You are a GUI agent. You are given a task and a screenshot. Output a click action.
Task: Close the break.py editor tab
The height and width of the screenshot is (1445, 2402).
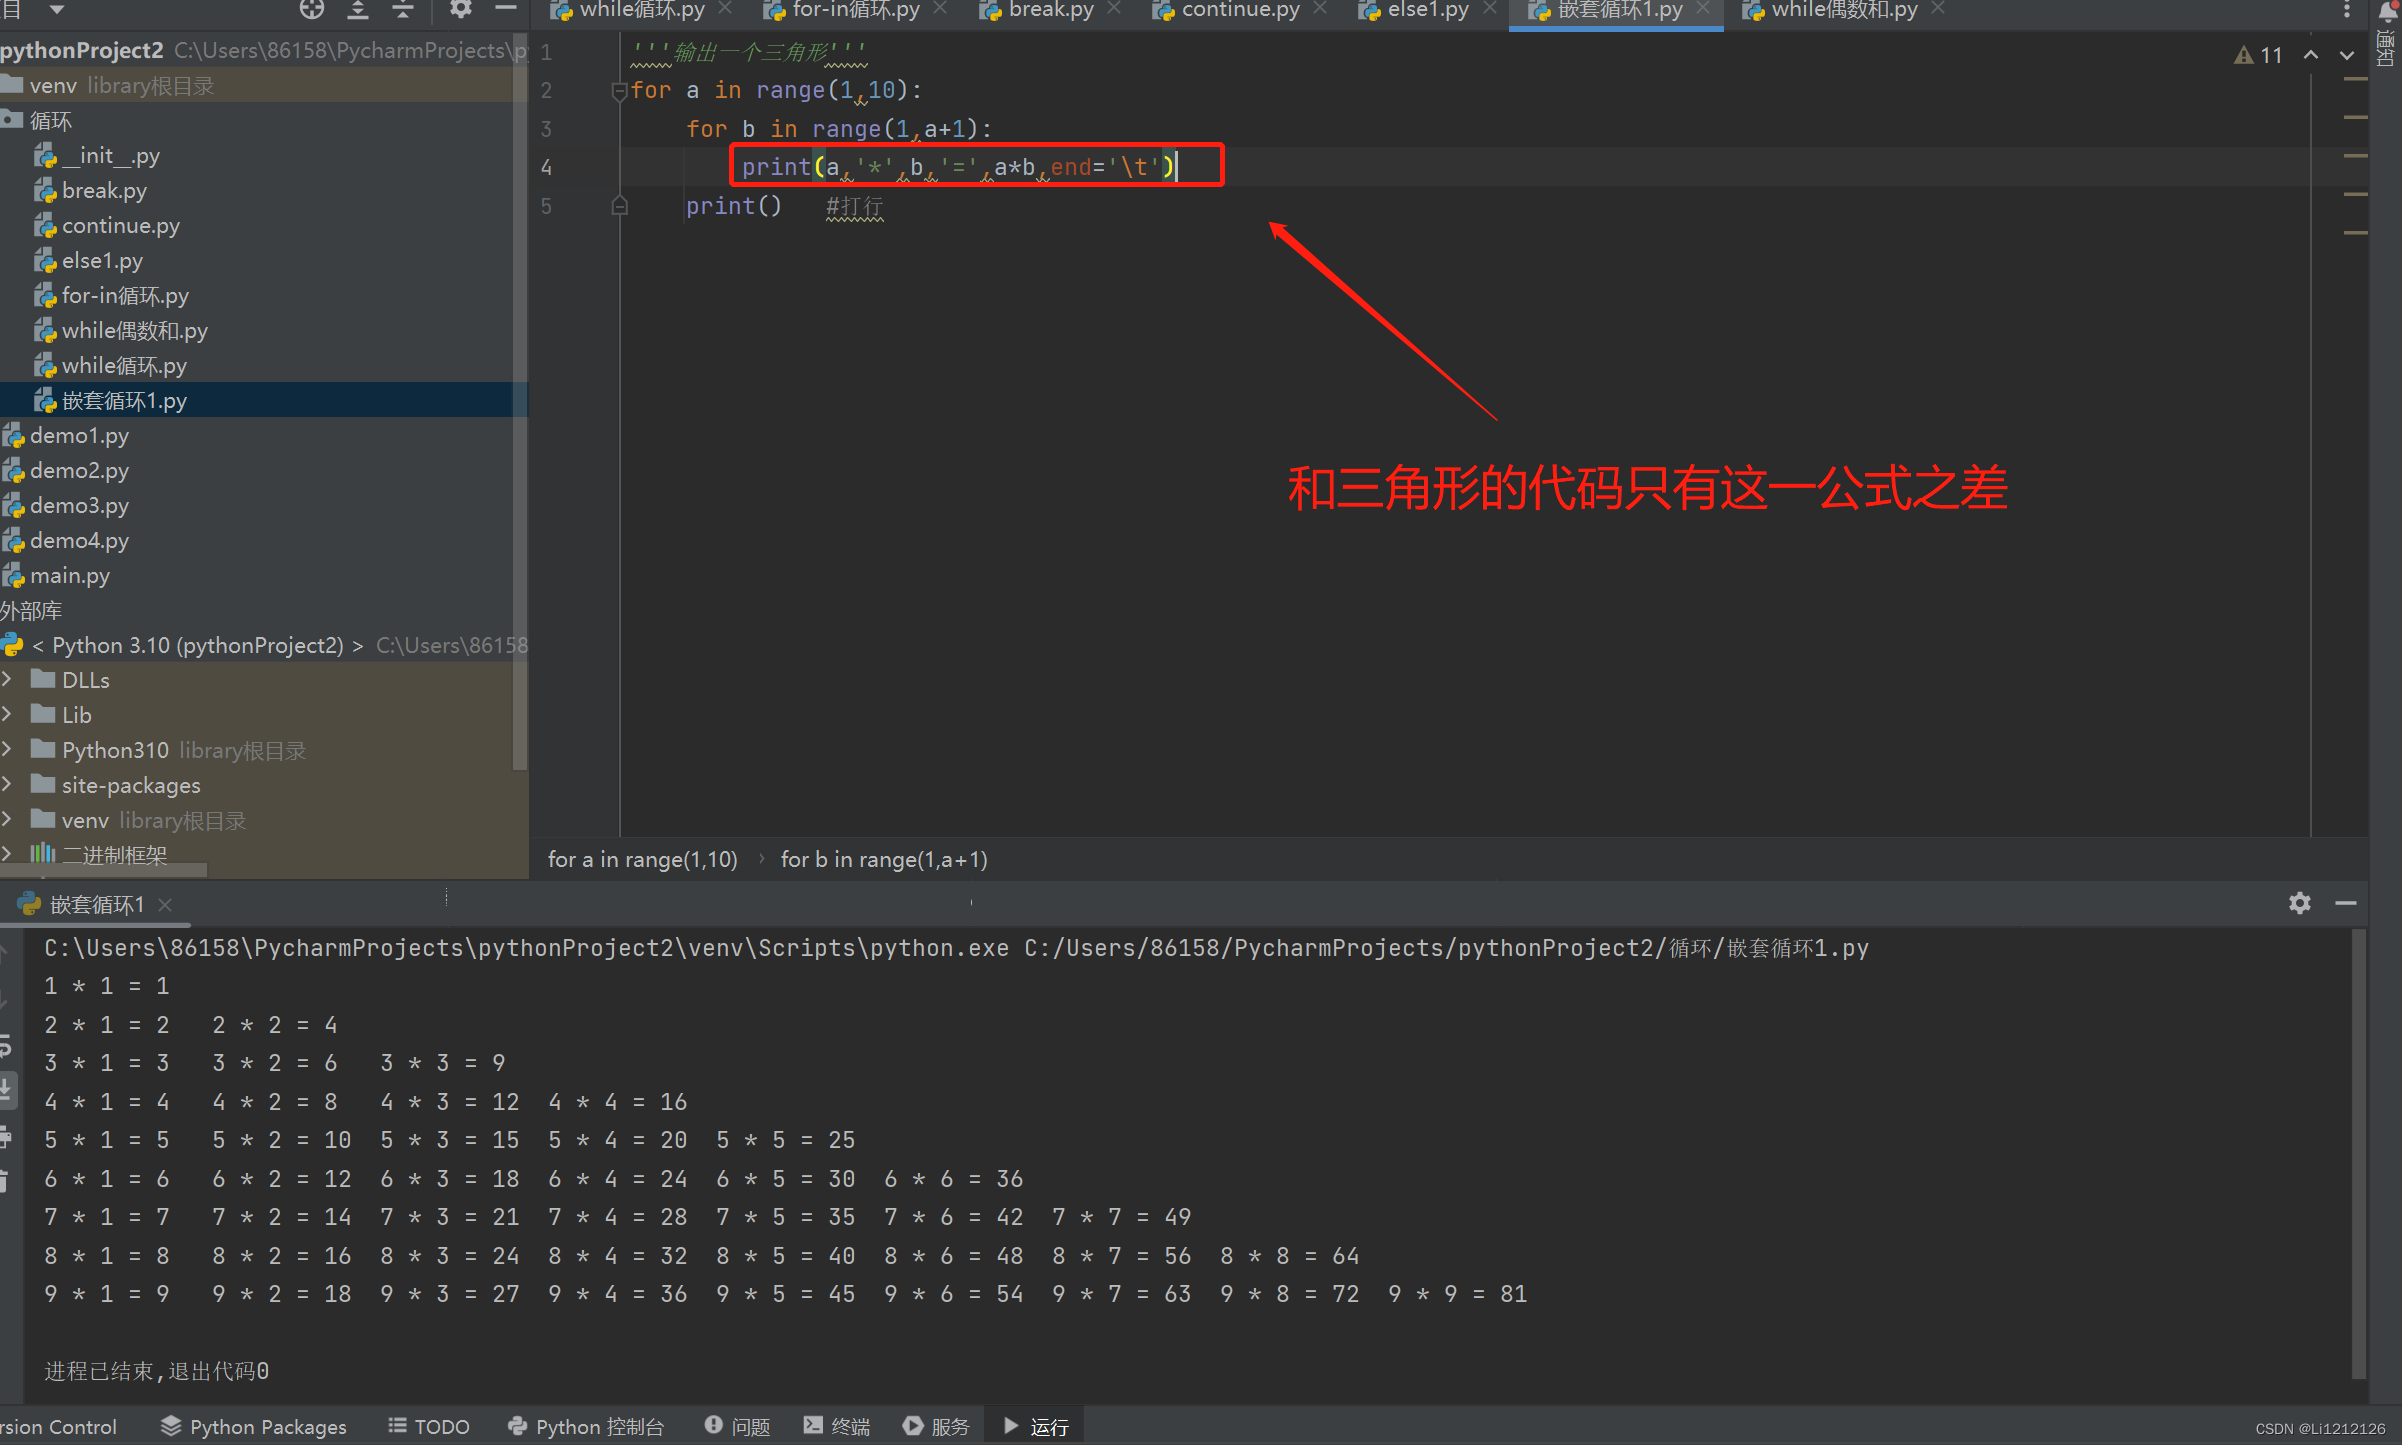click(x=1114, y=9)
